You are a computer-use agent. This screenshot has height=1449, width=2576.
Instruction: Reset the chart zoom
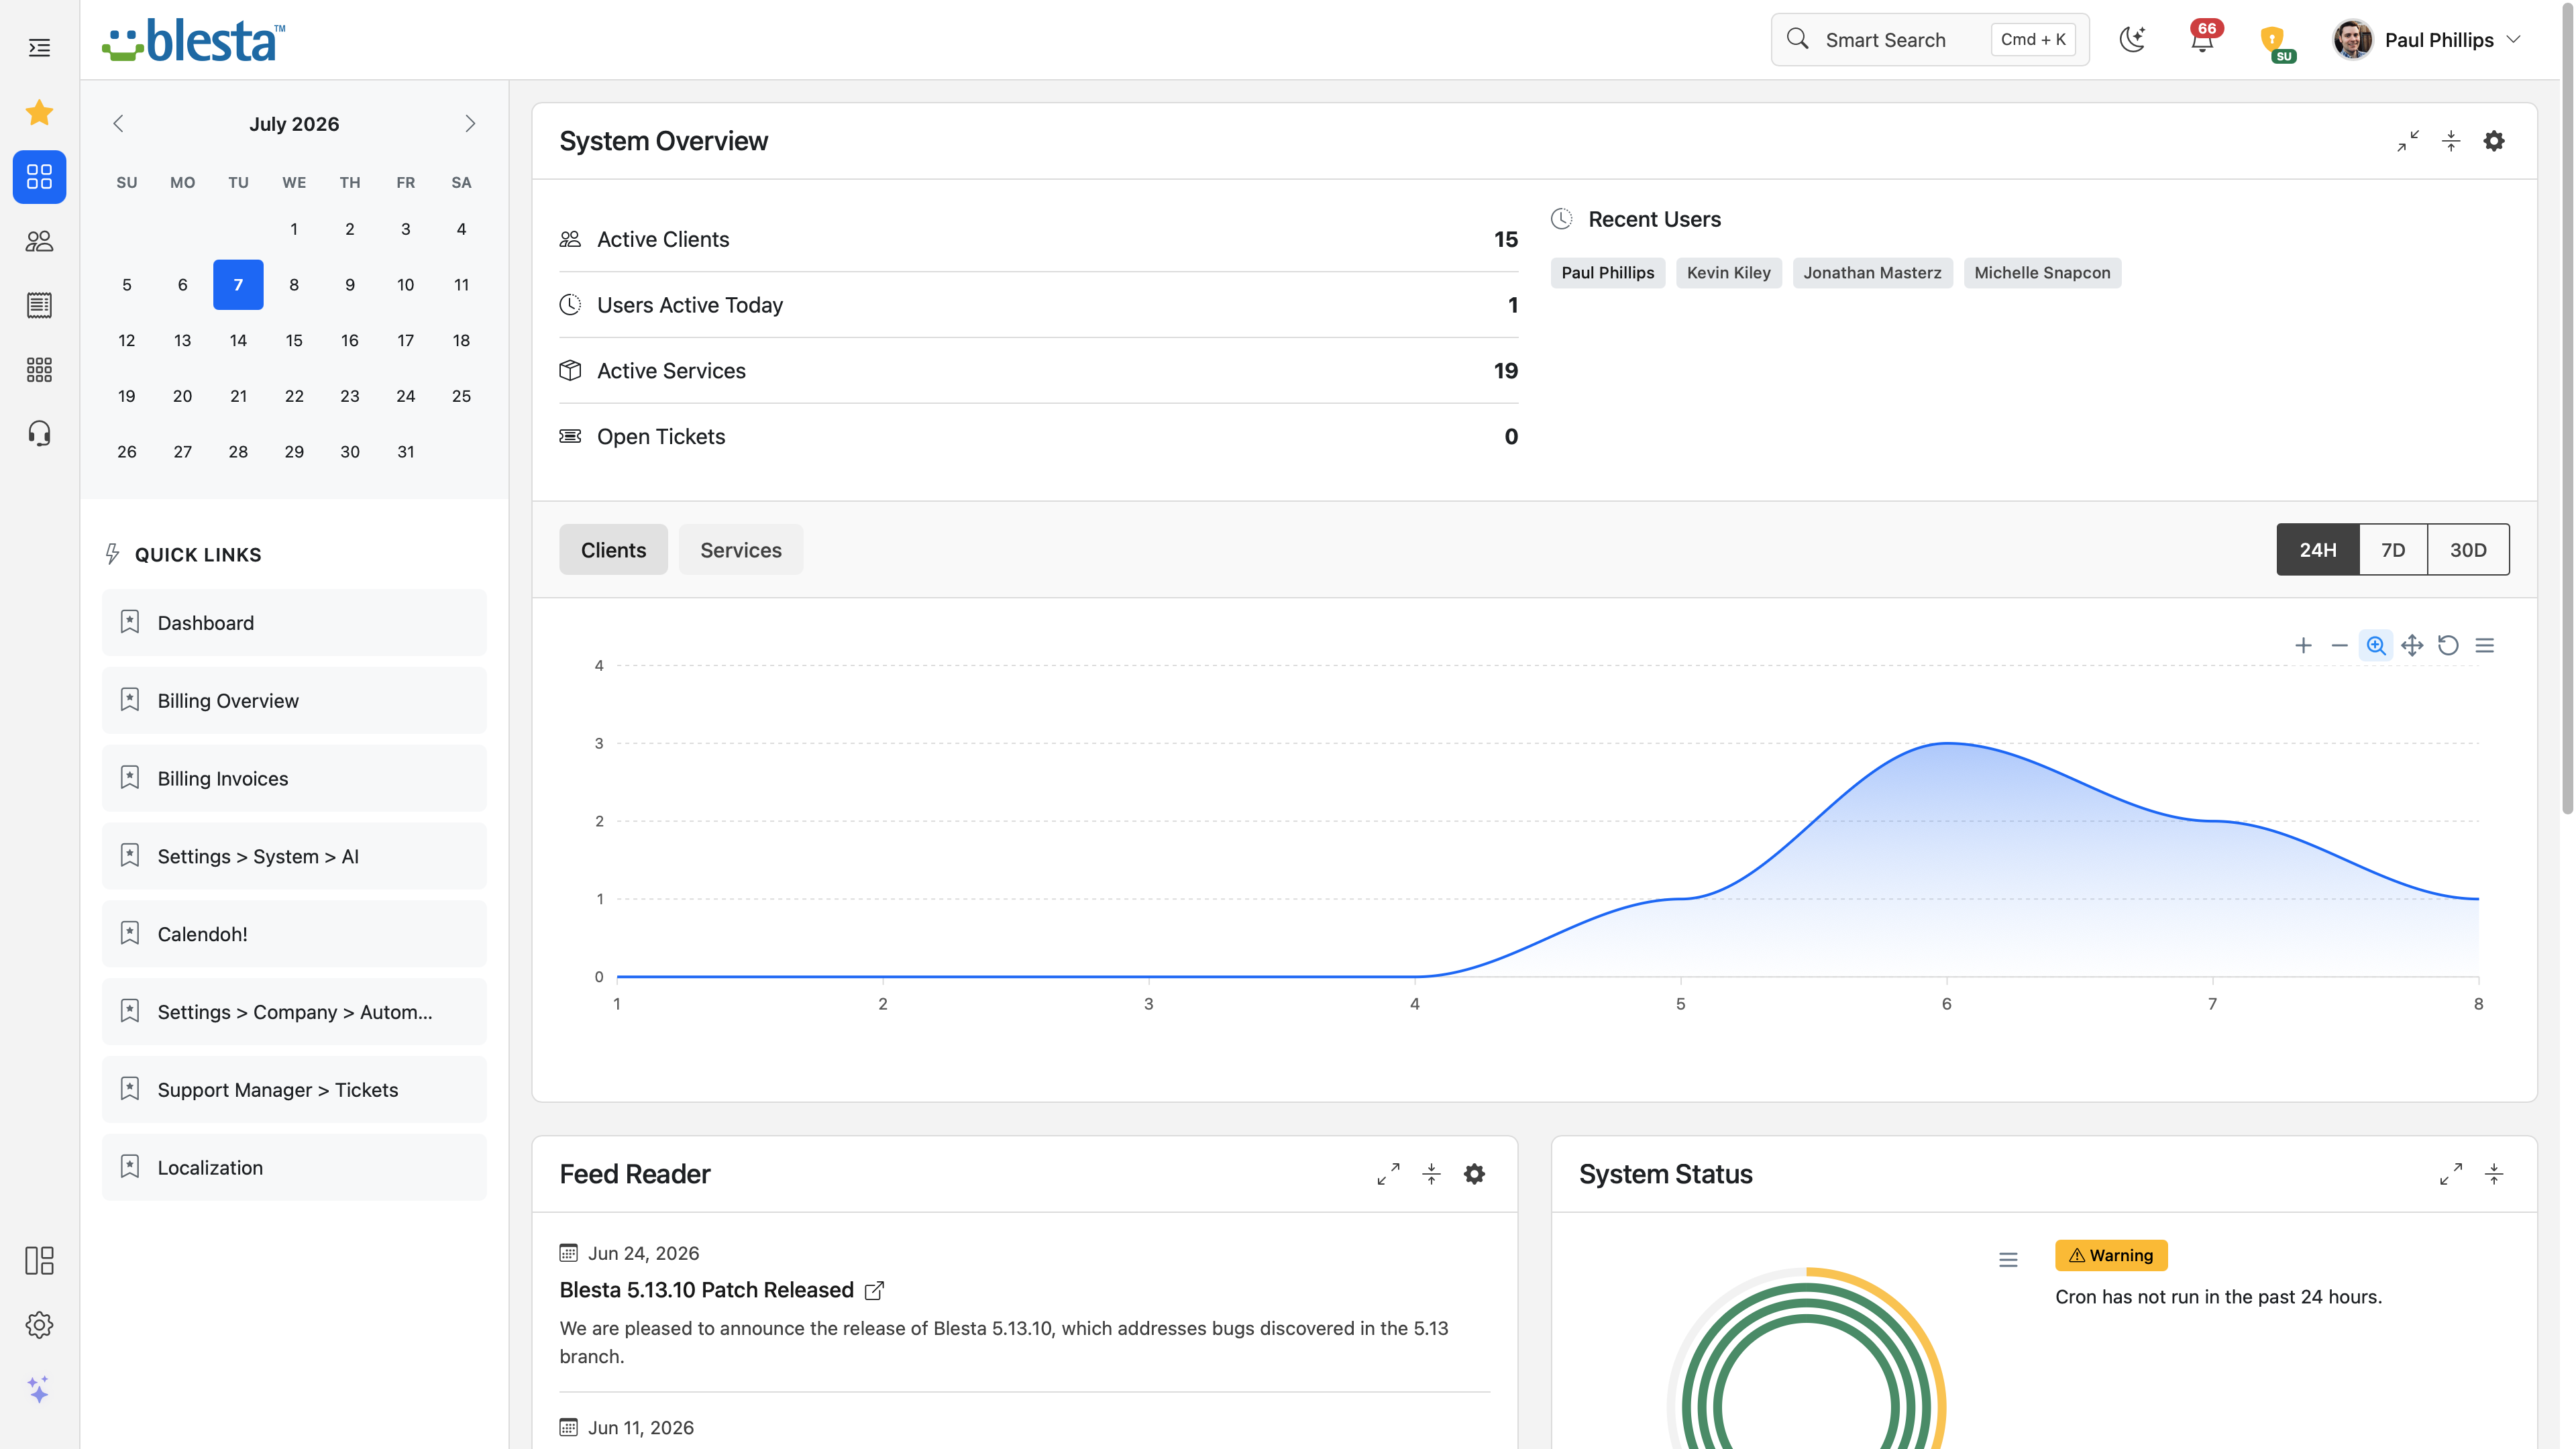pos(2448,645)
